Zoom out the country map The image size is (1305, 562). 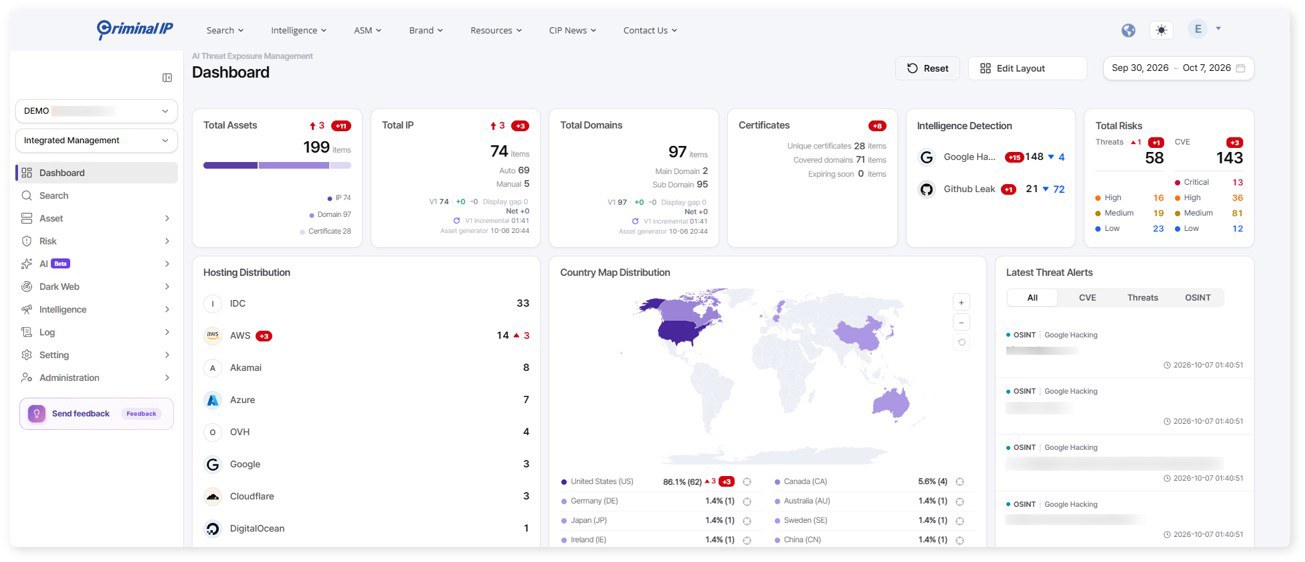[x=961, y=322]
